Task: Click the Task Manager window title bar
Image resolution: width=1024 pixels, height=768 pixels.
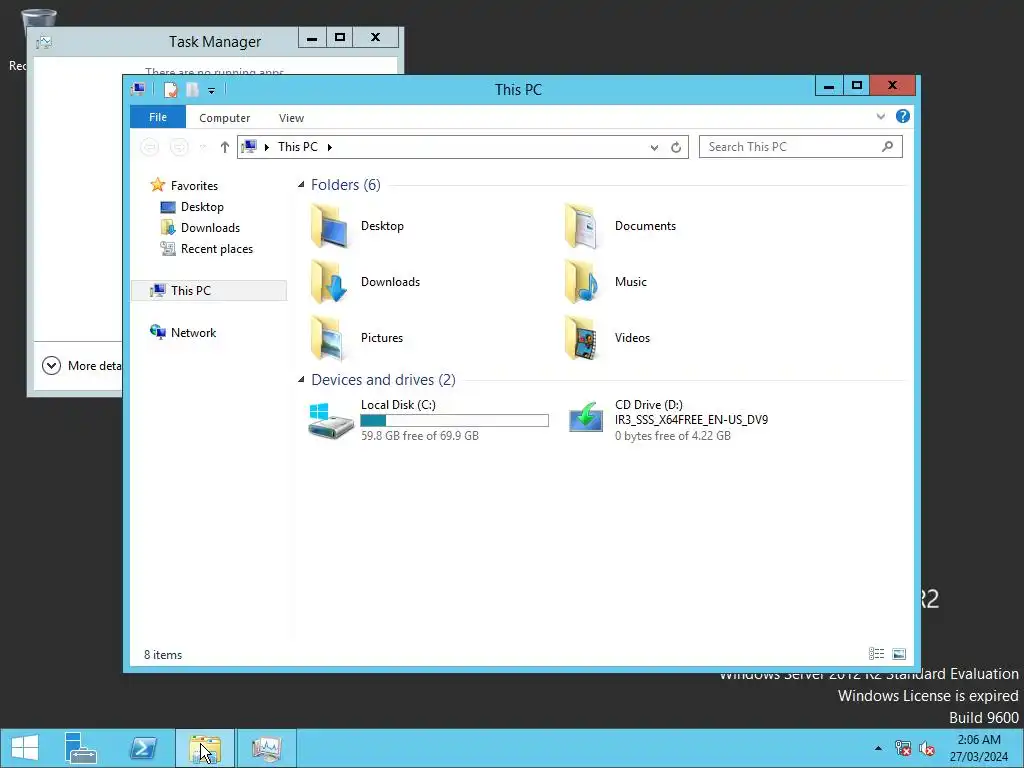Action: tap(215, 42)
